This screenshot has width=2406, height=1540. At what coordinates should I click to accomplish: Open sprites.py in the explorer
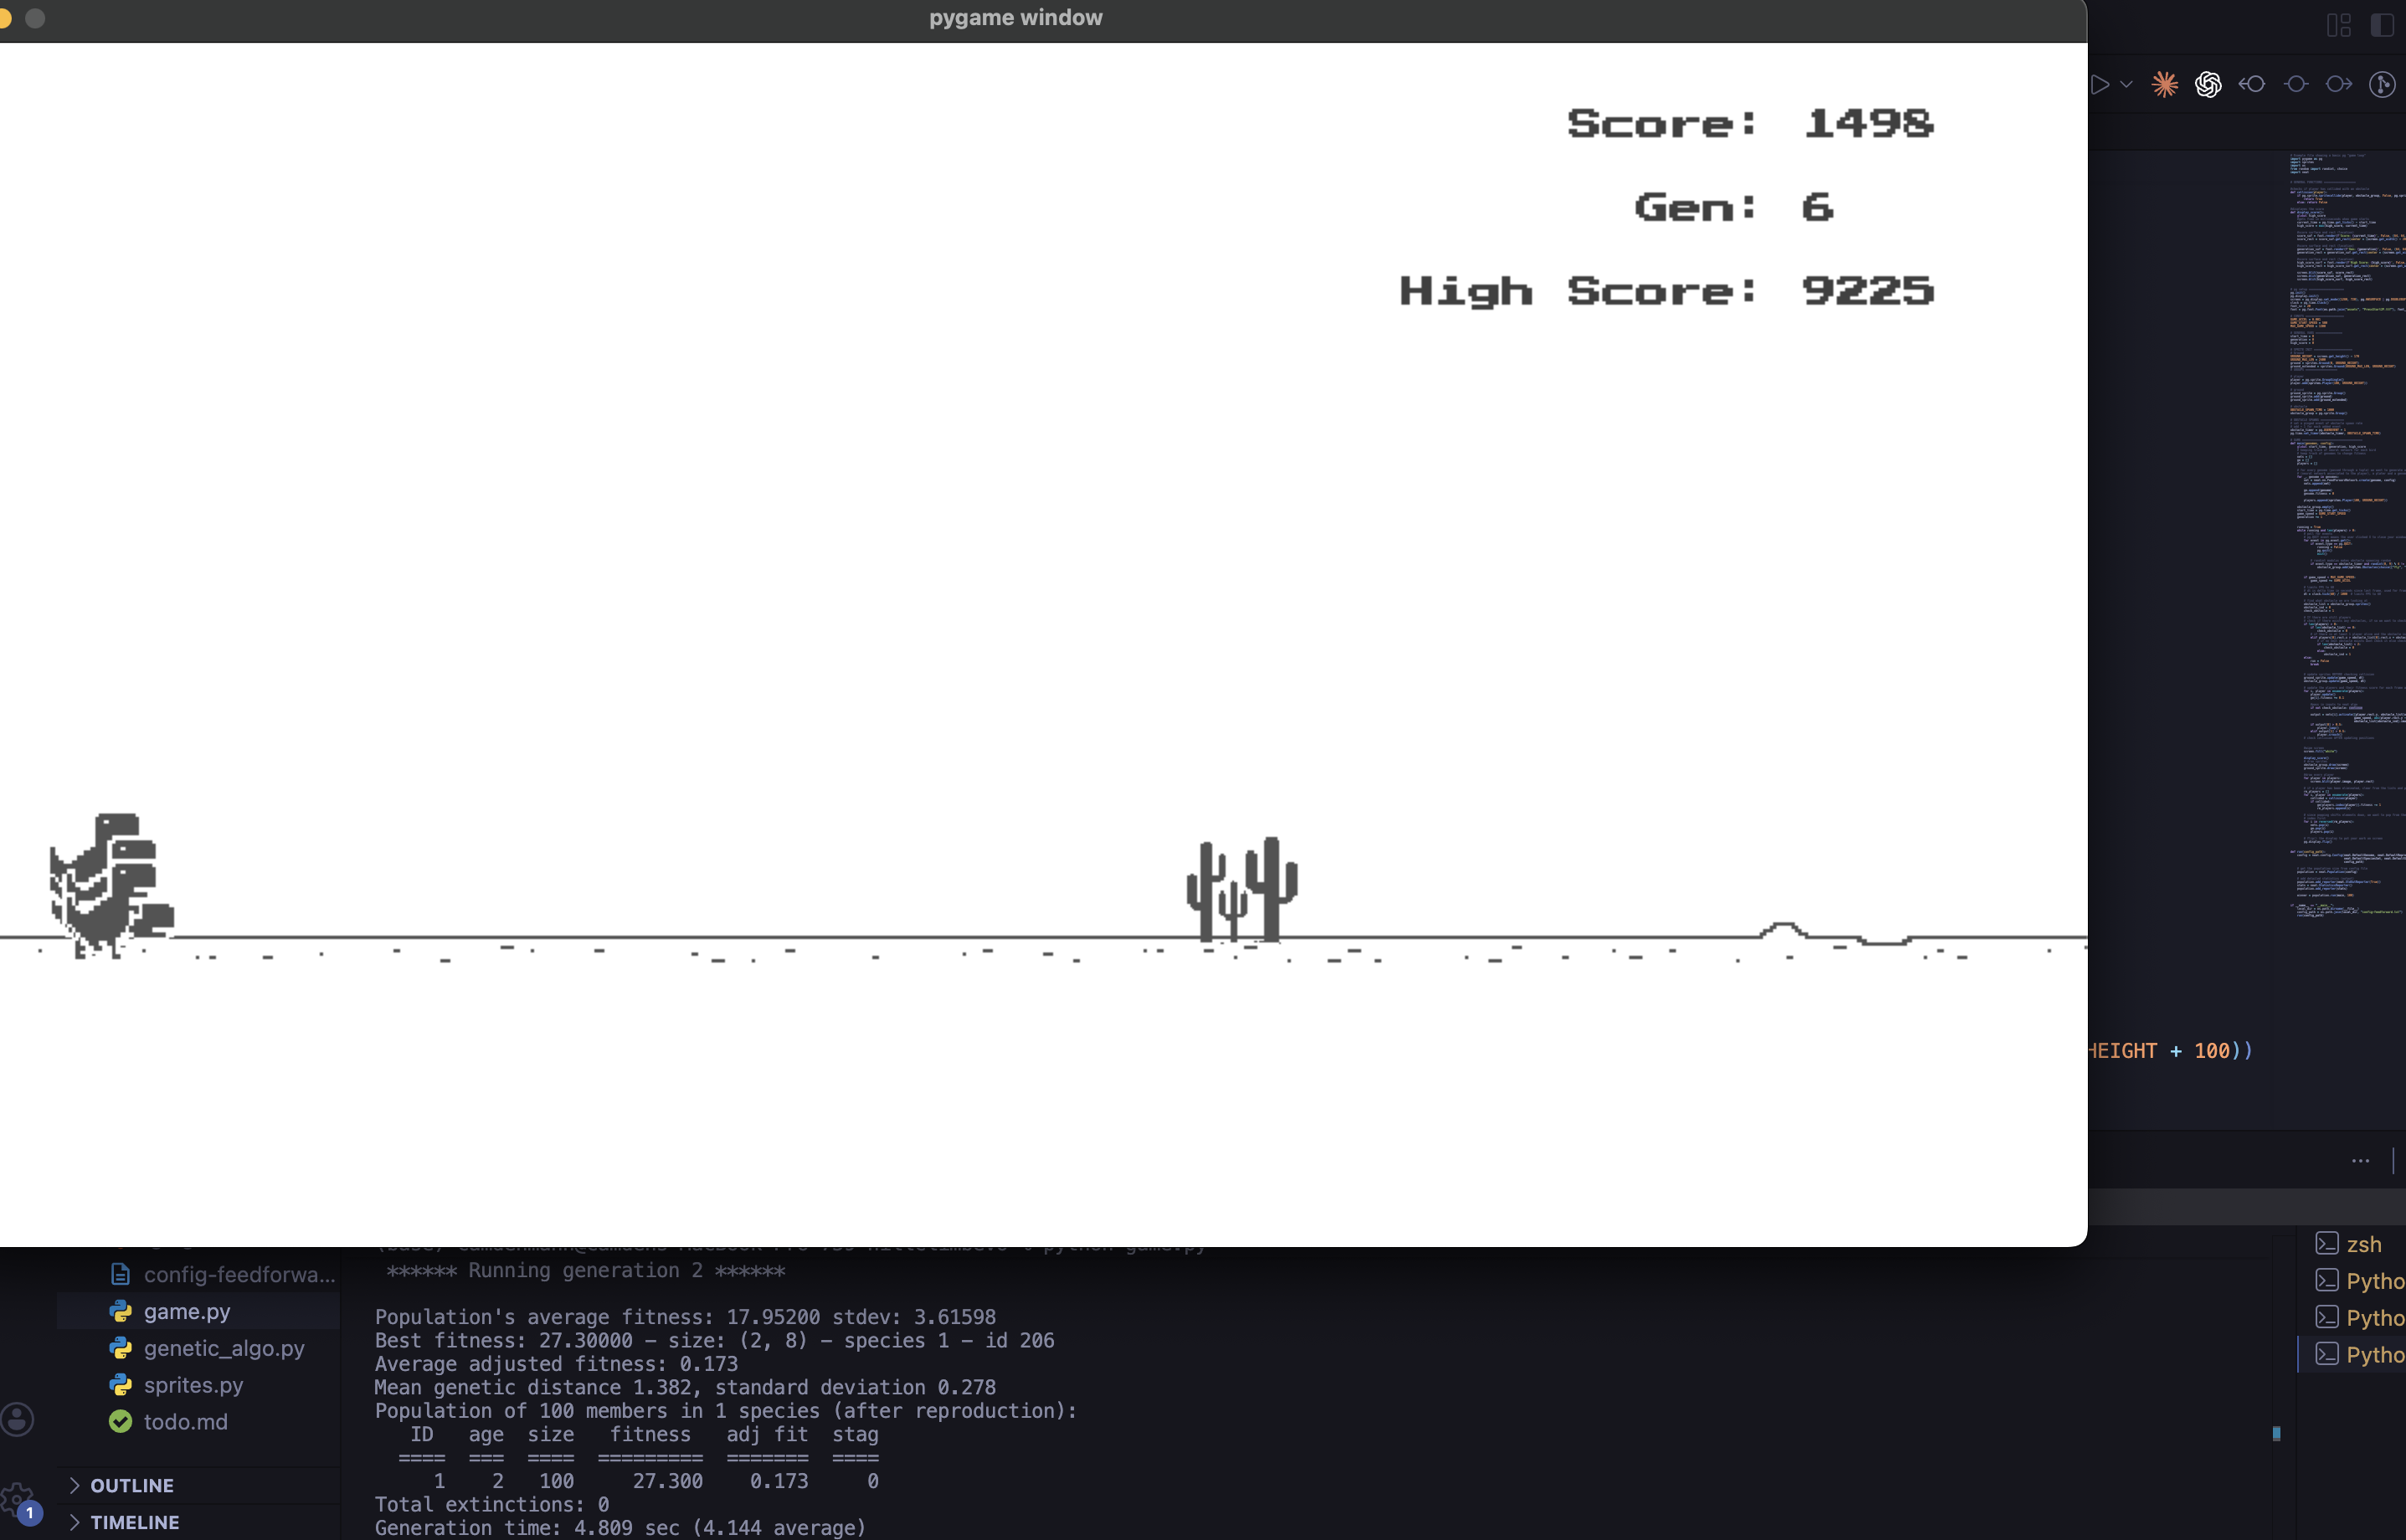tap(193, 1385)
